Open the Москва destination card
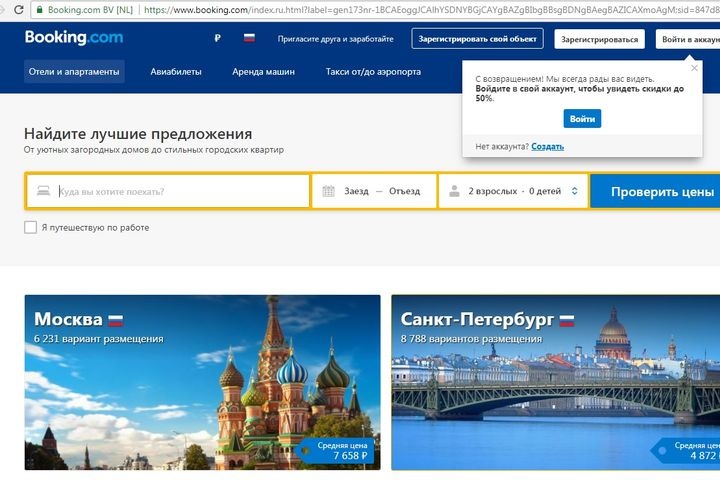This screenshot has height=480, width=720. 202,382
